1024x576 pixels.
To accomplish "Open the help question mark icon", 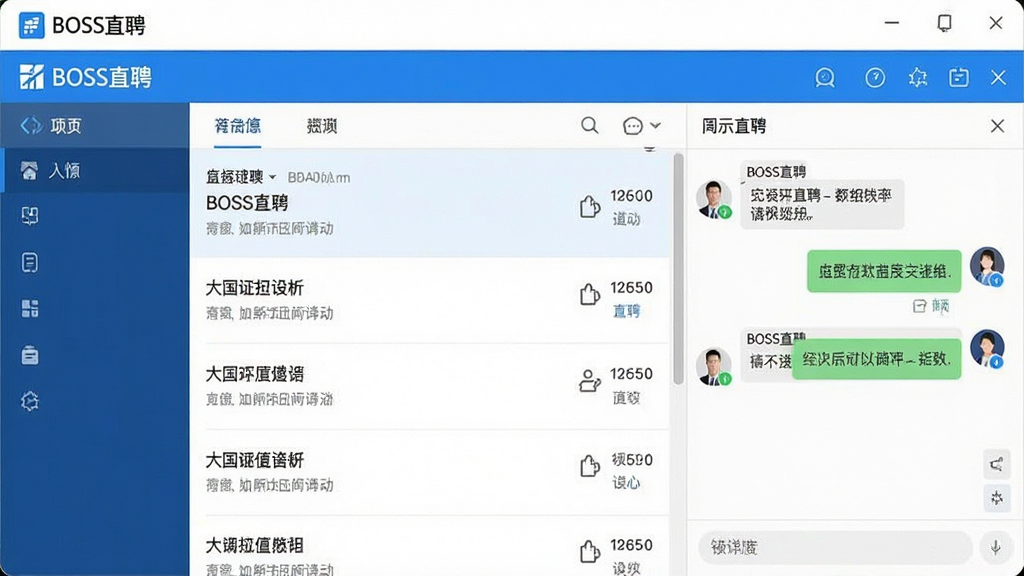I will [x=875, y=78].
